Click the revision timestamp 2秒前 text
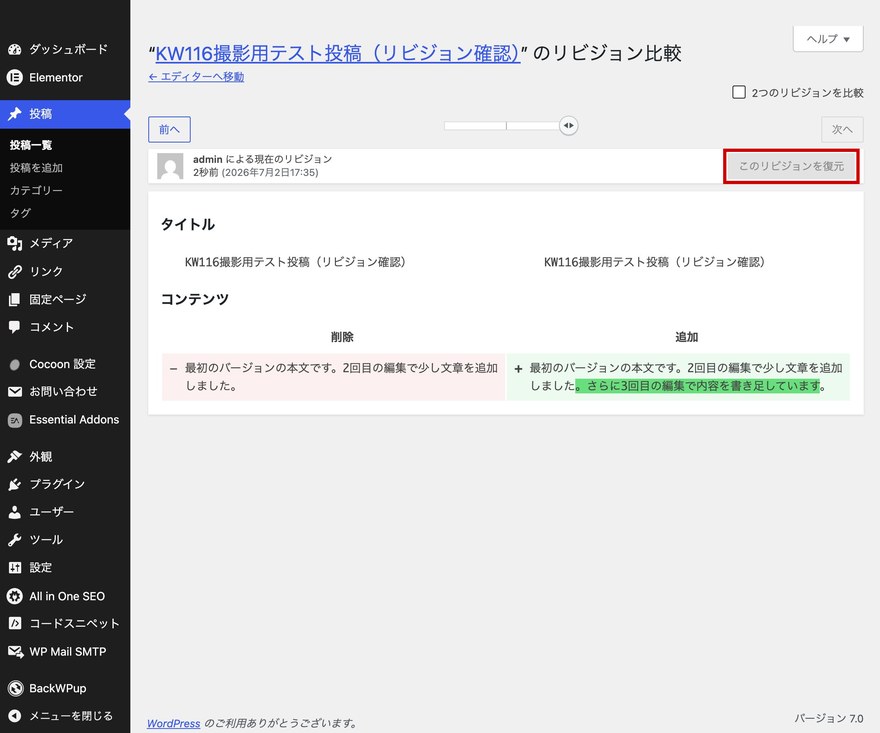The width and height of the screenshot is (880, 733). coord(255,173)
